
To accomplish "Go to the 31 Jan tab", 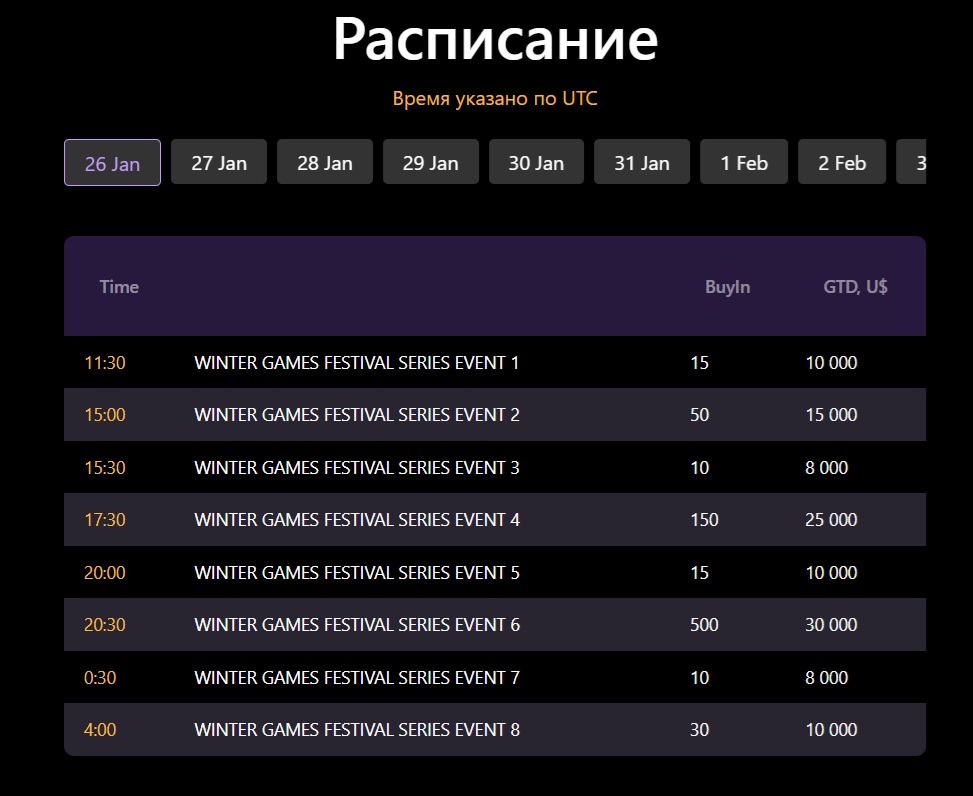I will [642, 163].
